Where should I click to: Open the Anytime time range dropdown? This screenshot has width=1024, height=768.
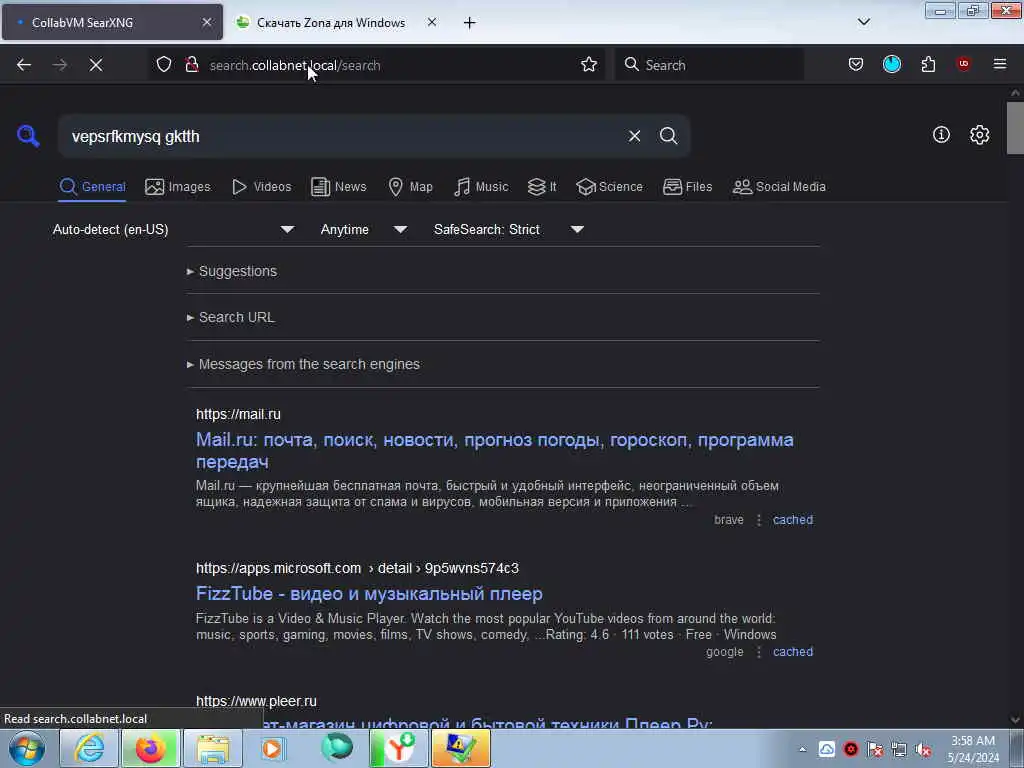point(363,229)
